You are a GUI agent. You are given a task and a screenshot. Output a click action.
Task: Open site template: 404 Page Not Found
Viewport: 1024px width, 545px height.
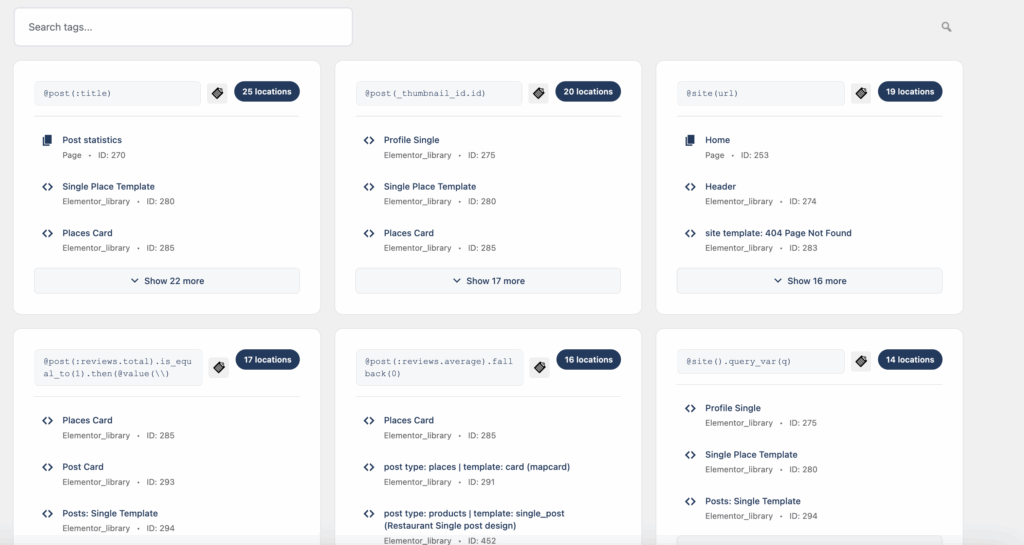[x=778, y=233]
